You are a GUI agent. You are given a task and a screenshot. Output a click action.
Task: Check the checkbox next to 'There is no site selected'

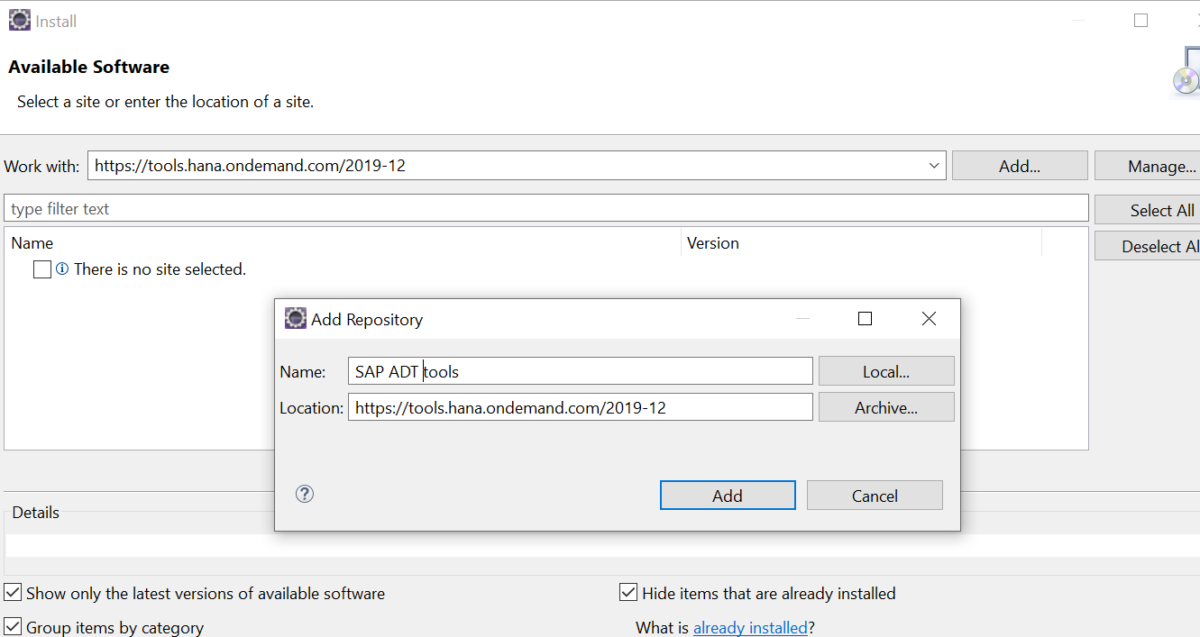click(41, 268)
